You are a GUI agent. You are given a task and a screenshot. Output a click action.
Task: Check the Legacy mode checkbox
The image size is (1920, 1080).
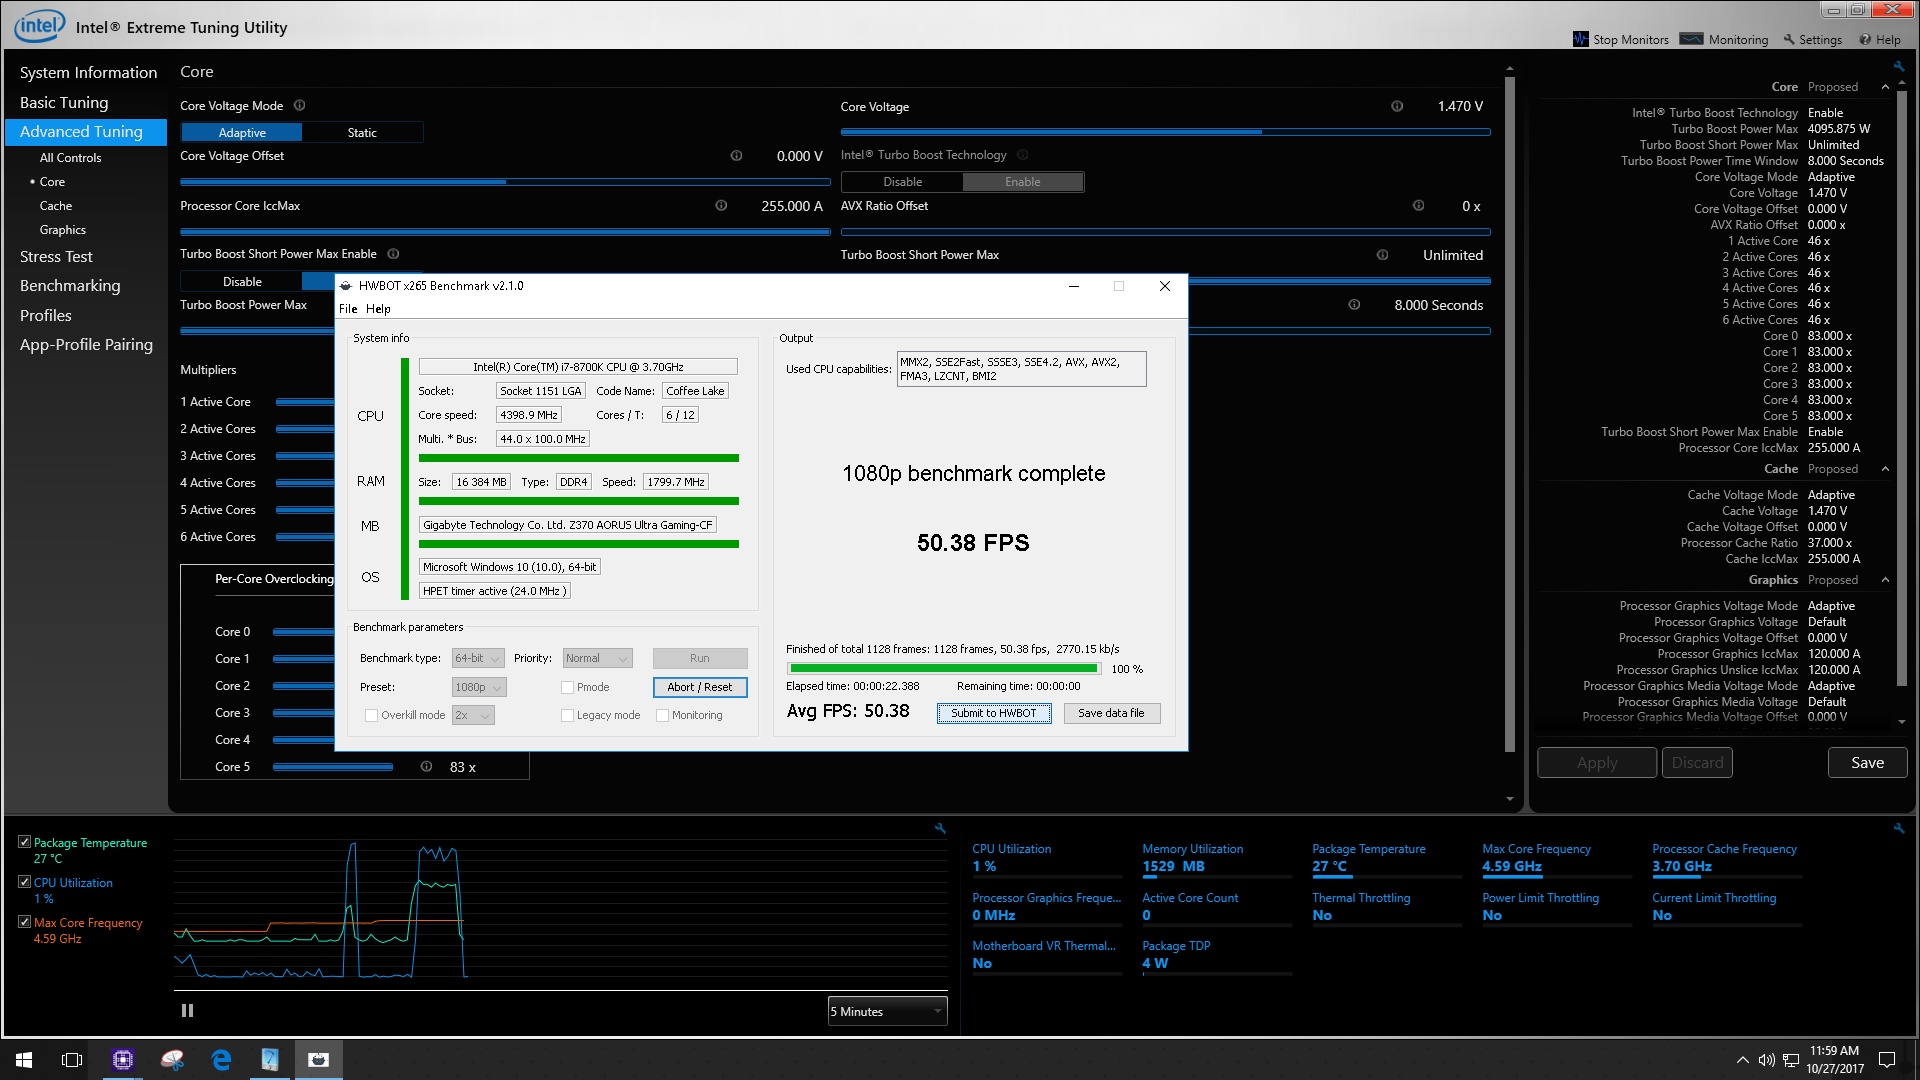(x=568, y=715)
